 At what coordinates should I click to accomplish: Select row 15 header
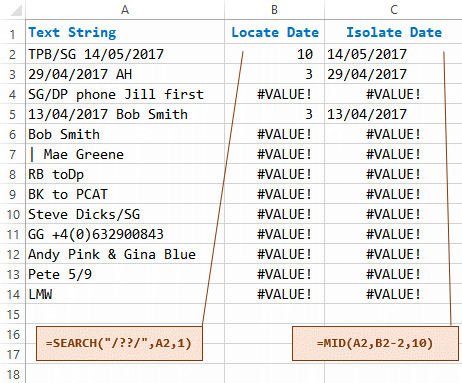[13, 314]
